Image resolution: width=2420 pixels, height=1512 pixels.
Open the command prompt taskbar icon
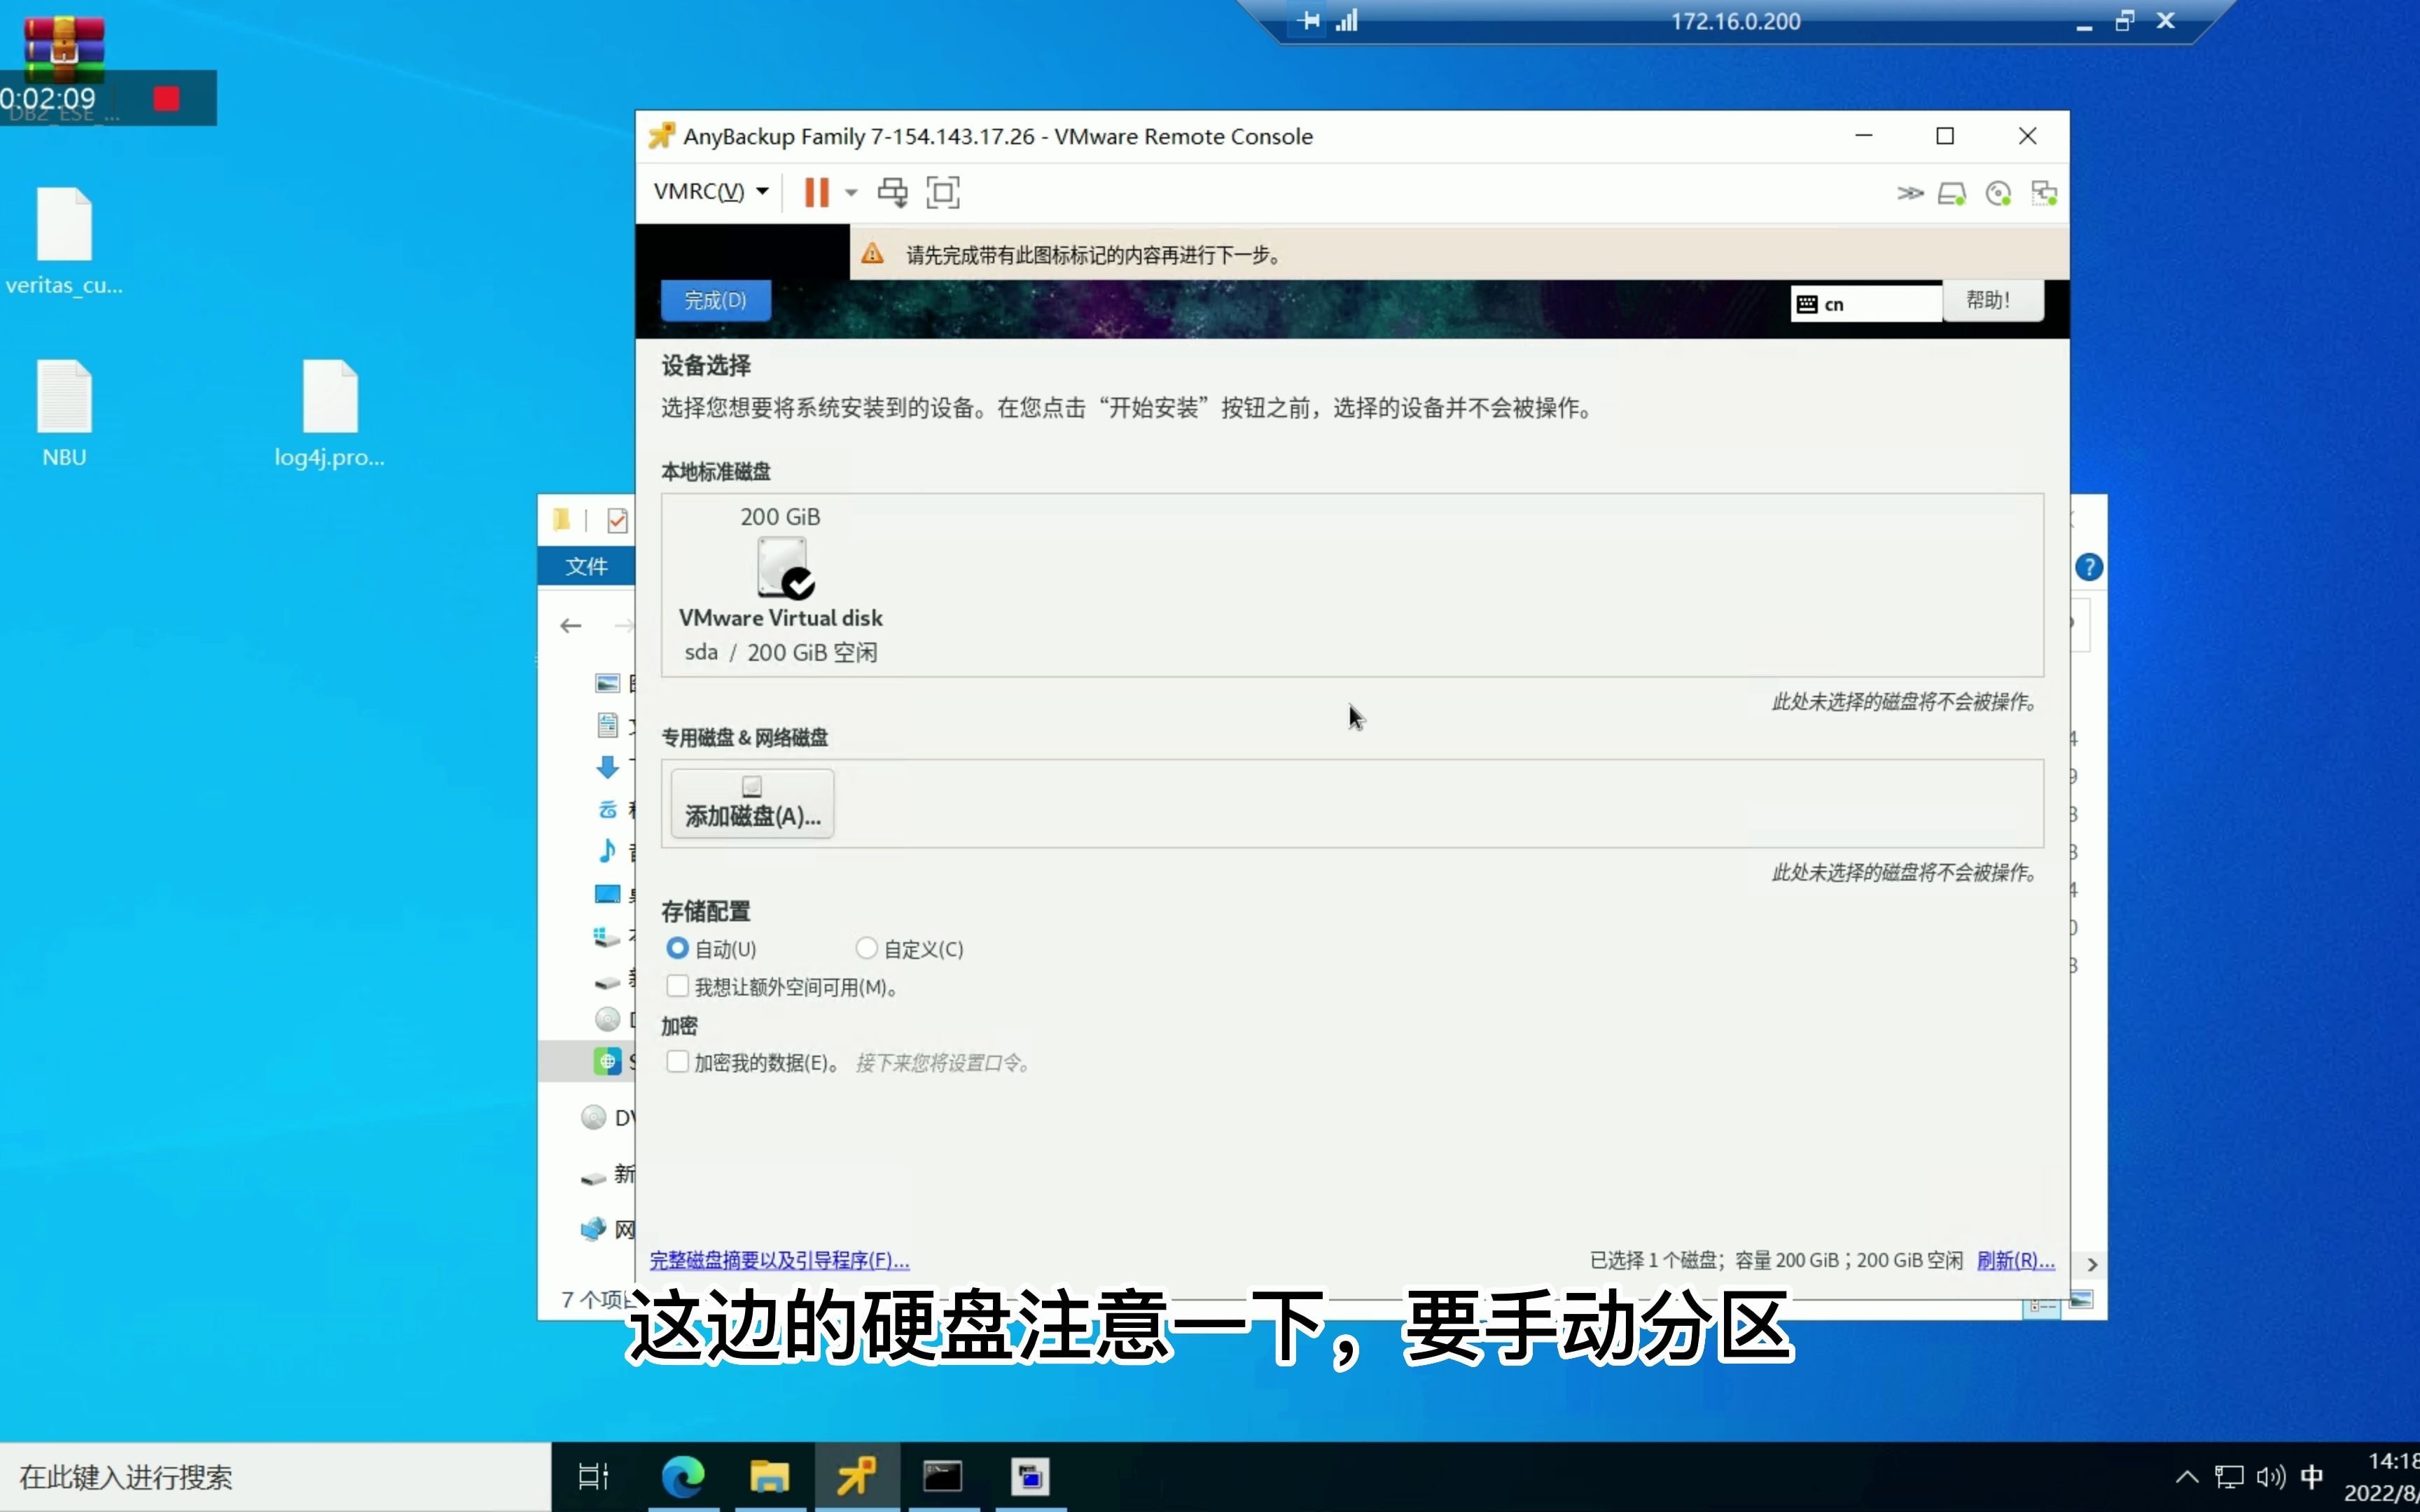(x=943, y=1476)
